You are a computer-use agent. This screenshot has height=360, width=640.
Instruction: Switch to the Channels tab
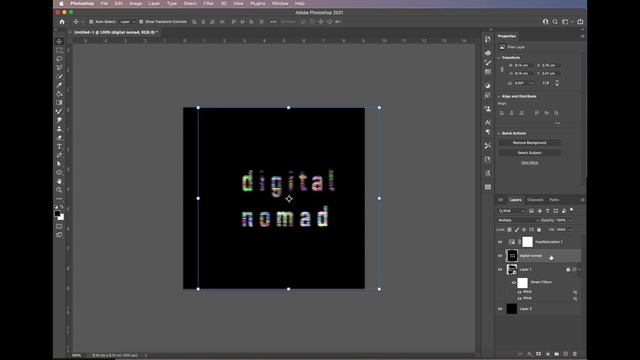pyautogui.click(x=535, y=200)
